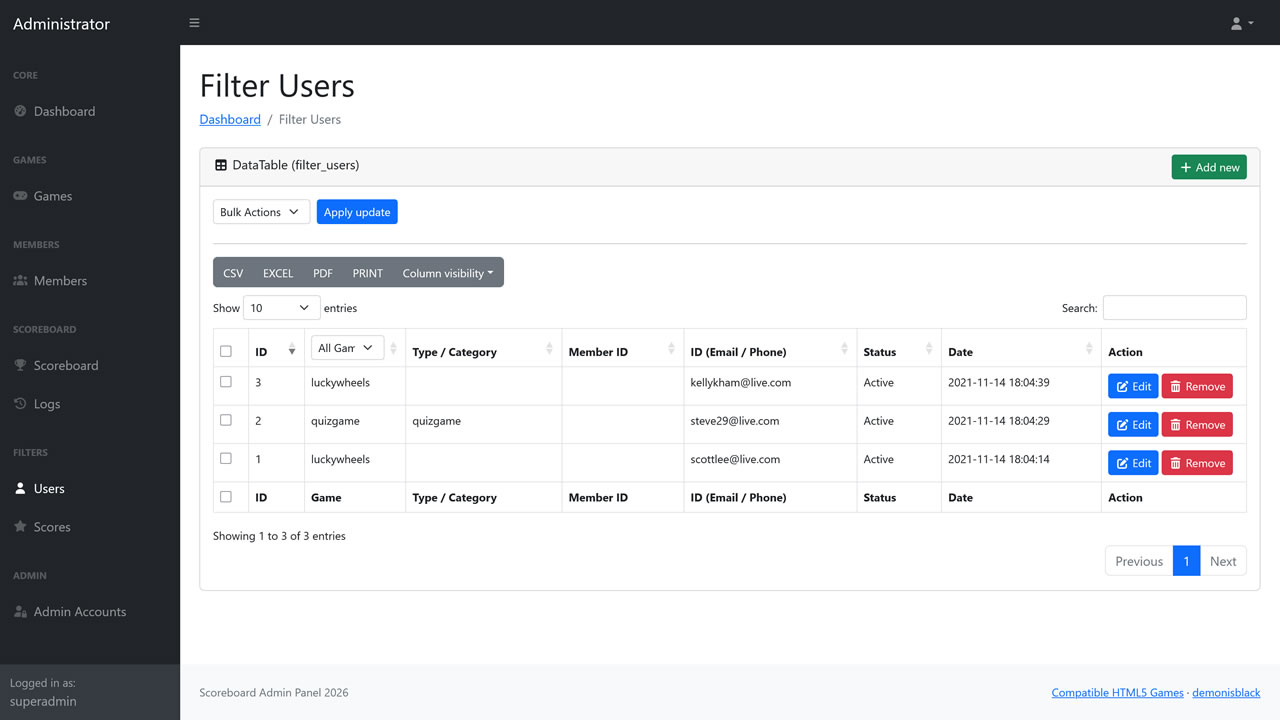This screenshot has width=1280, height=720.
Task: Export table using PDF button
Action: [323, 273]
